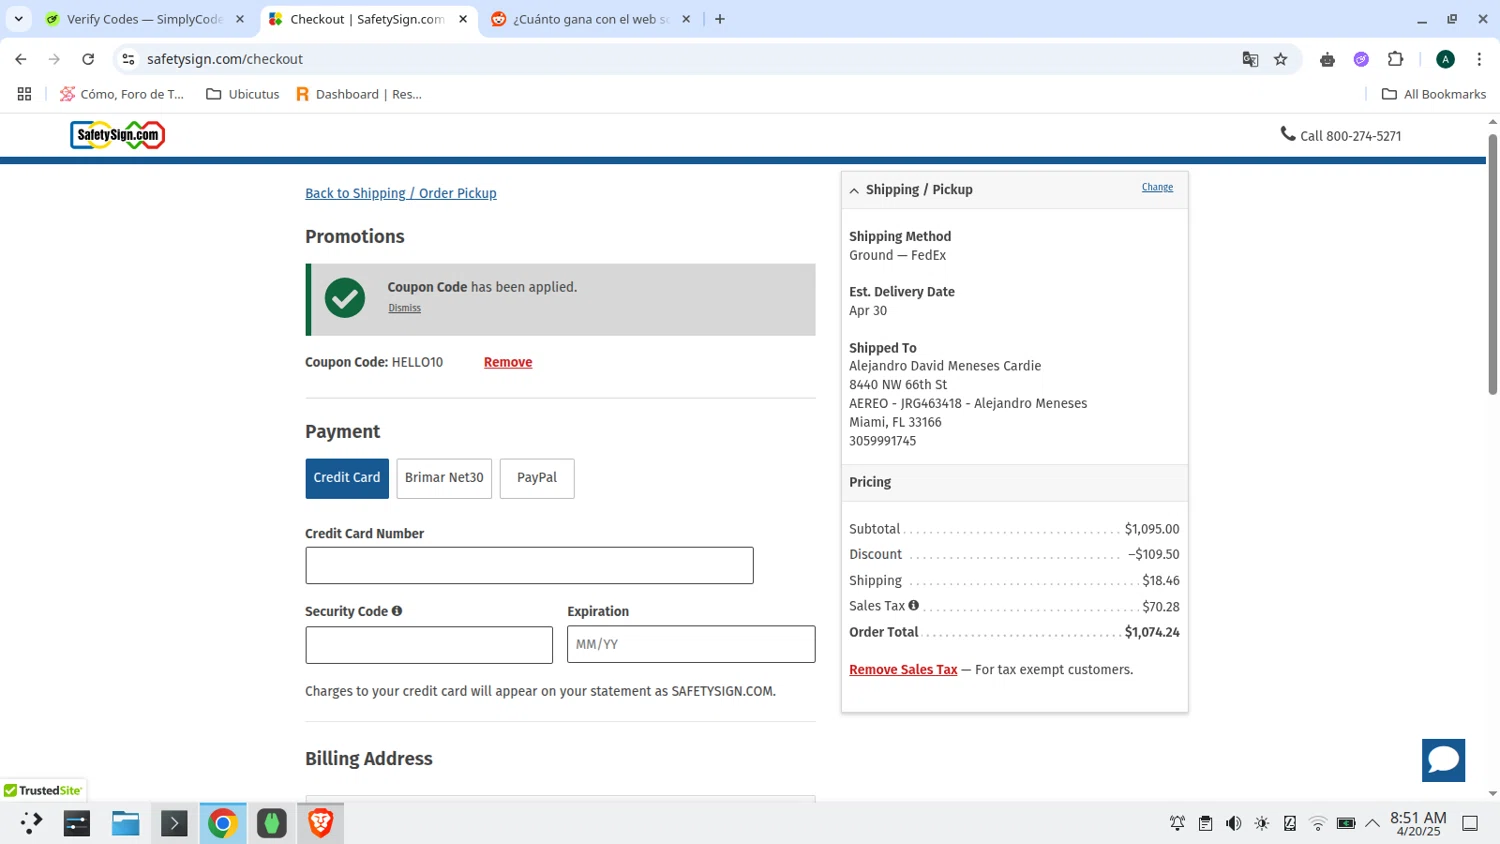Go back with the browser back arrow
The width and height of the screenshot is (1500, 844).
tap(21, 59)
